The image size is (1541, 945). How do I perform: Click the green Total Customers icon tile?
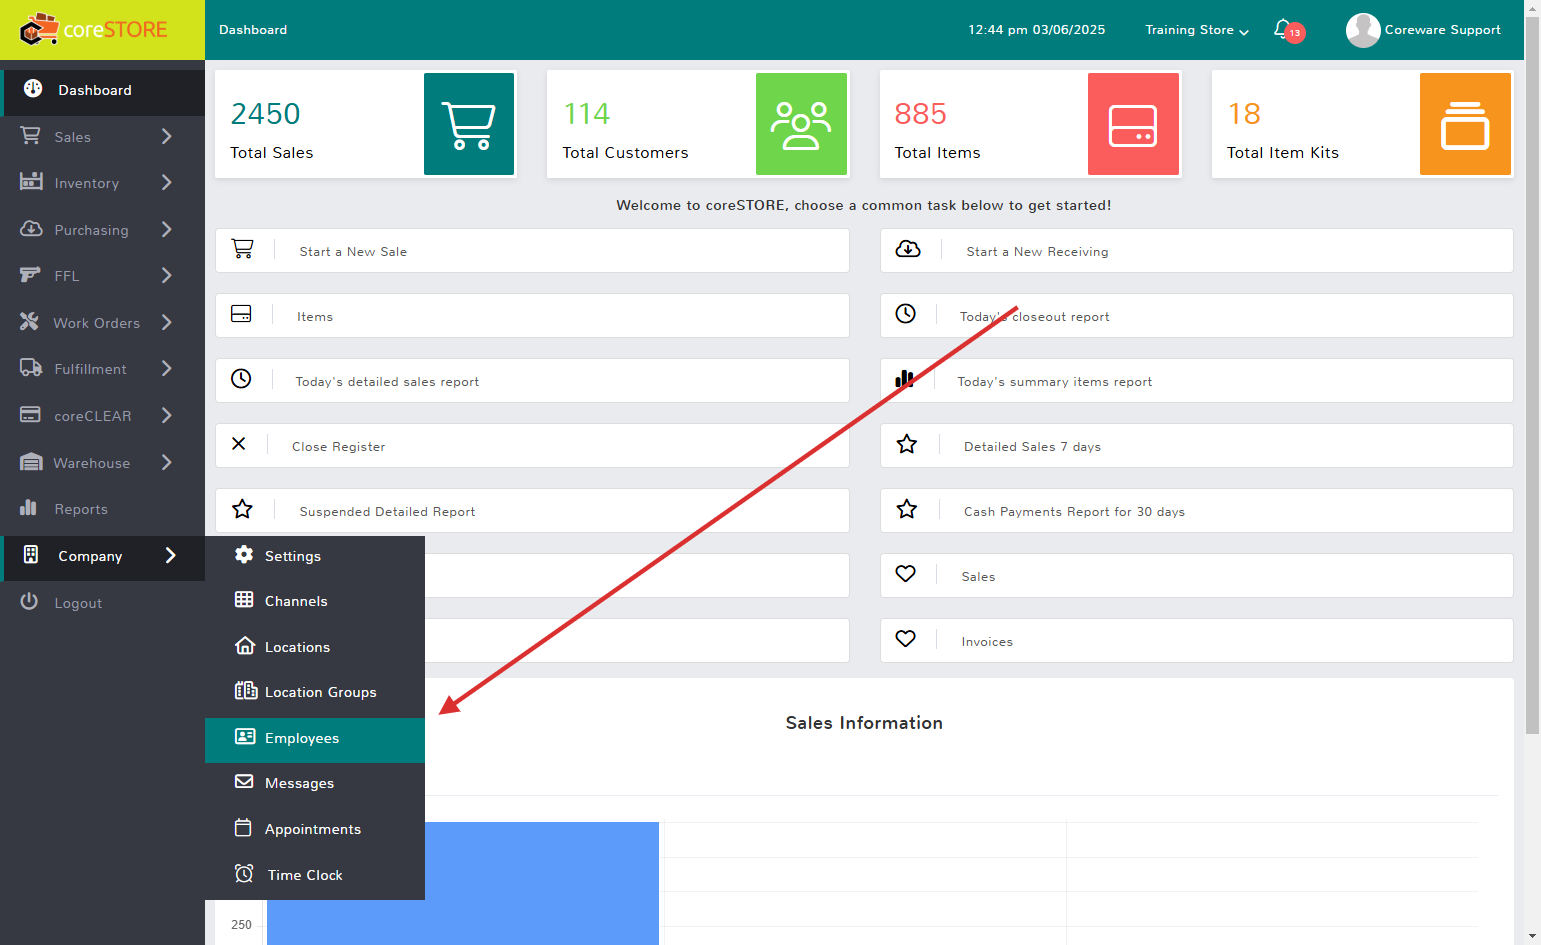pyautogui.click(x=801, y=124)
